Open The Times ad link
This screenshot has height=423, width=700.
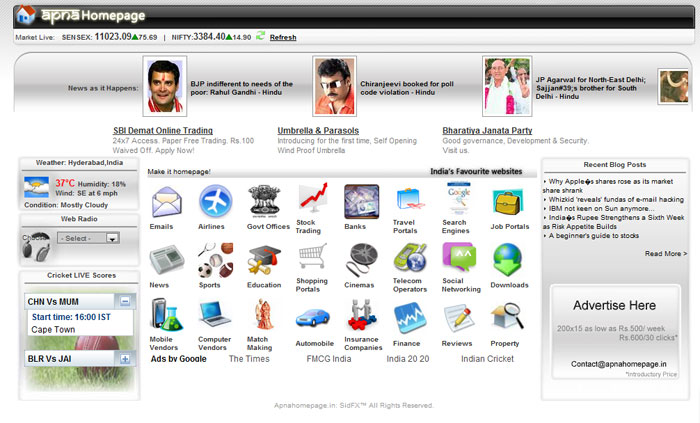coord(249,359)
